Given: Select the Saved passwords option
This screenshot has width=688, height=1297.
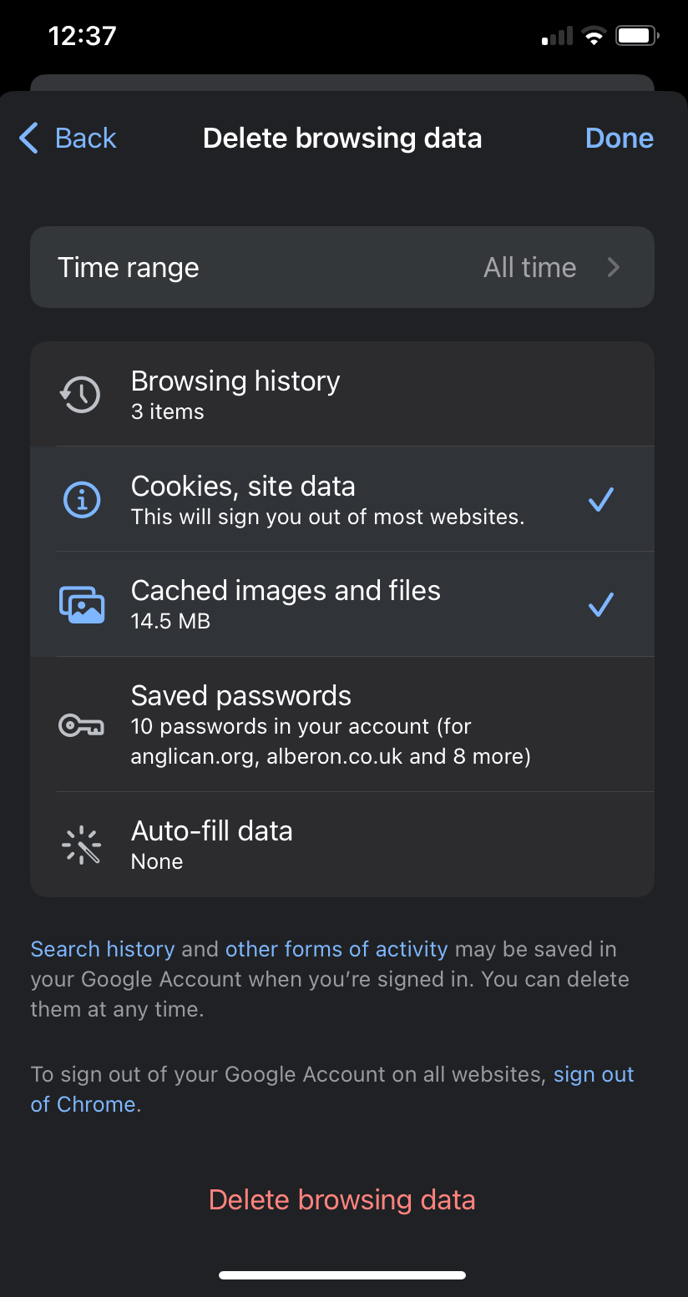Looking at the screenshot, I should click(342, 724).
